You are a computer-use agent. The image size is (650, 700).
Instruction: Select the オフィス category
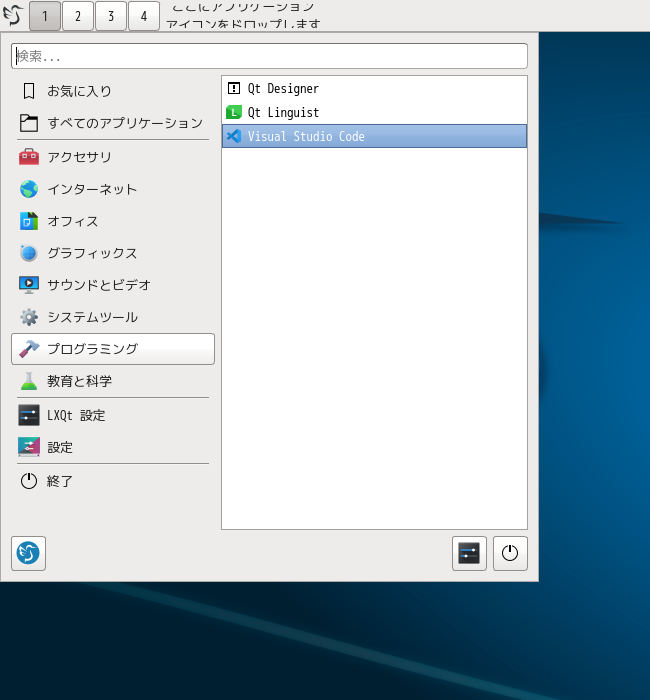(x=112, y=221)
